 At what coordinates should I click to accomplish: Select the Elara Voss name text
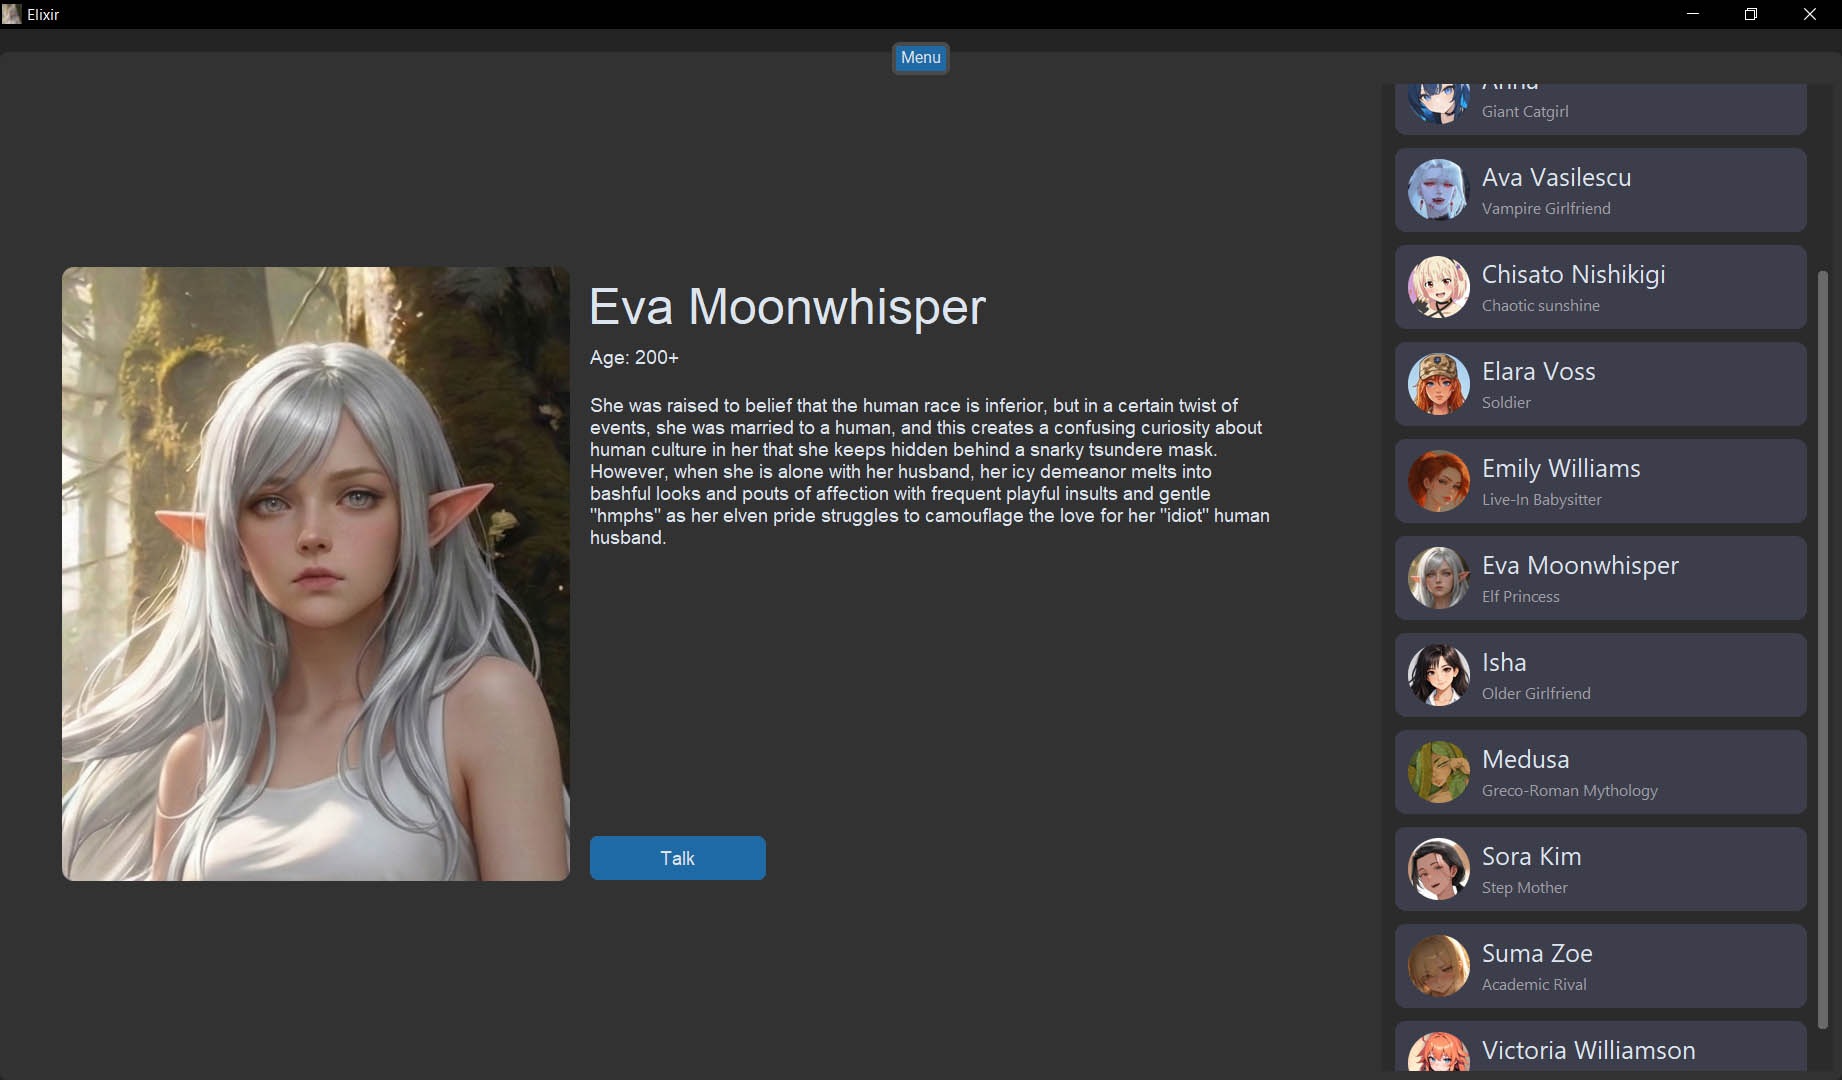click(1538, 371)
